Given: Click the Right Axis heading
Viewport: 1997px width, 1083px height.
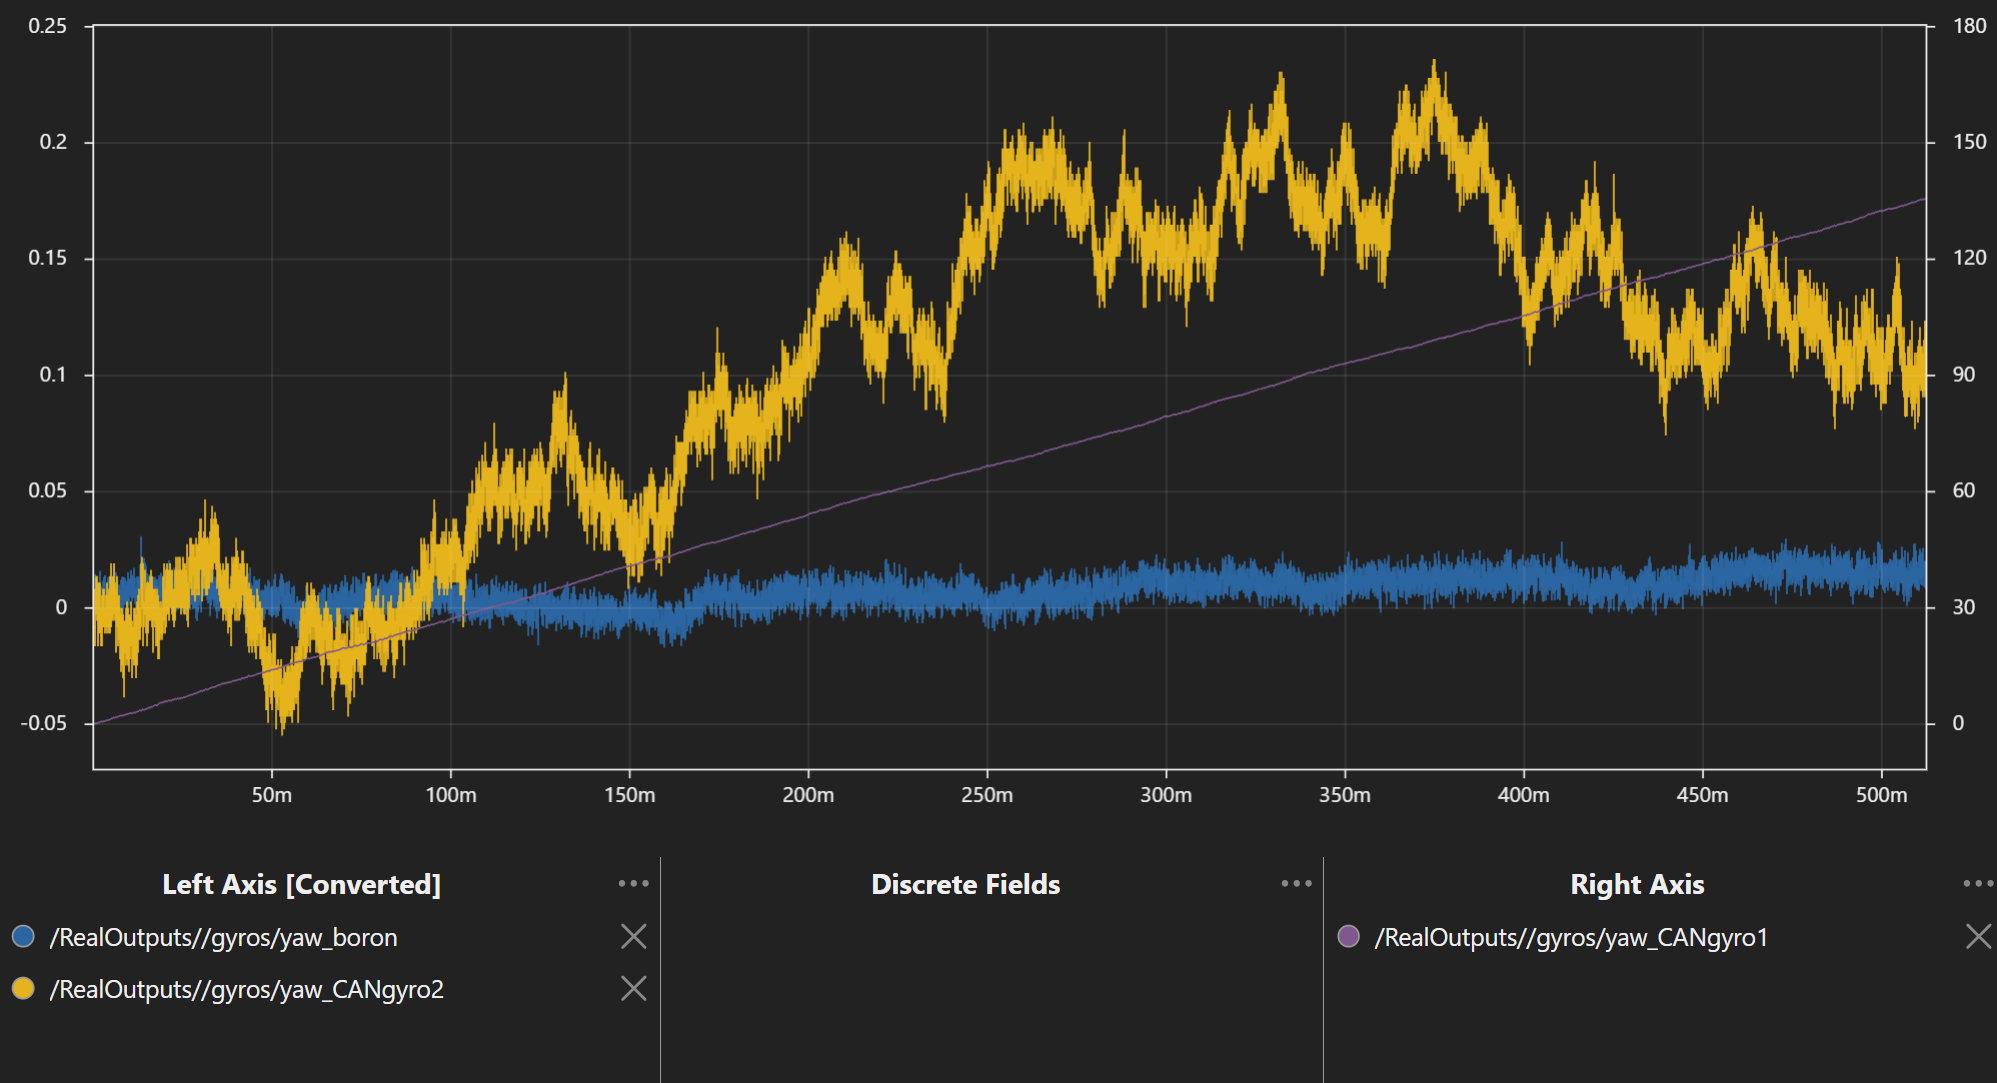Looking at the screenshot, I should [1636, 885].
